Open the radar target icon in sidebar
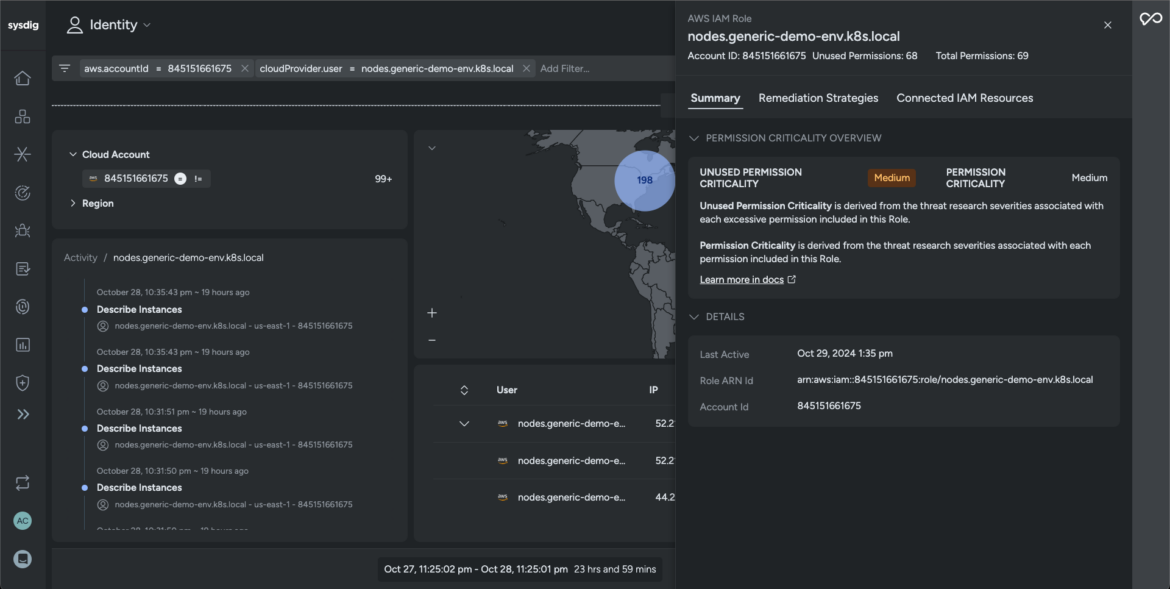Screen dimensions: 1170x589 click(22, 193)
